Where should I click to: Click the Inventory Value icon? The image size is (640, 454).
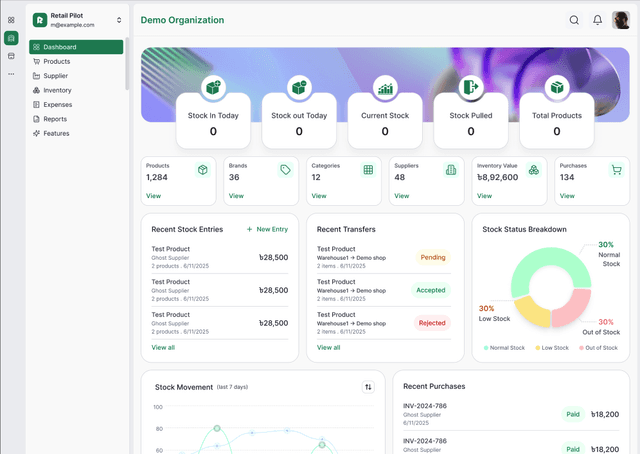click(x=534, y=170)
